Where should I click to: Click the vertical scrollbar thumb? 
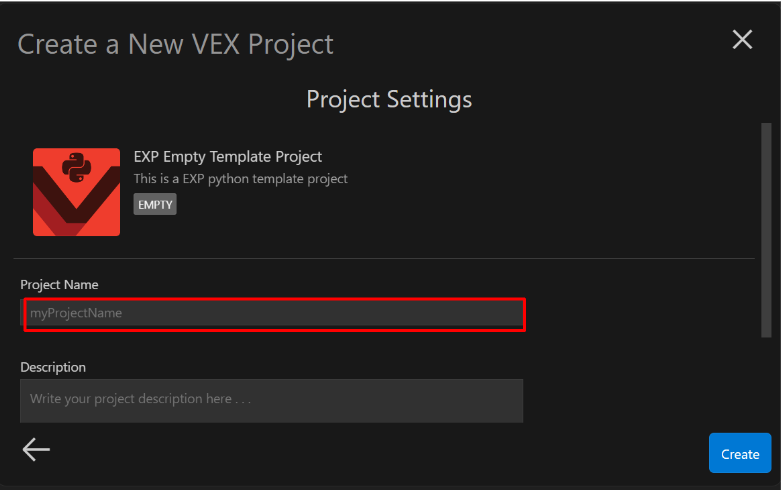coord(766,230)
